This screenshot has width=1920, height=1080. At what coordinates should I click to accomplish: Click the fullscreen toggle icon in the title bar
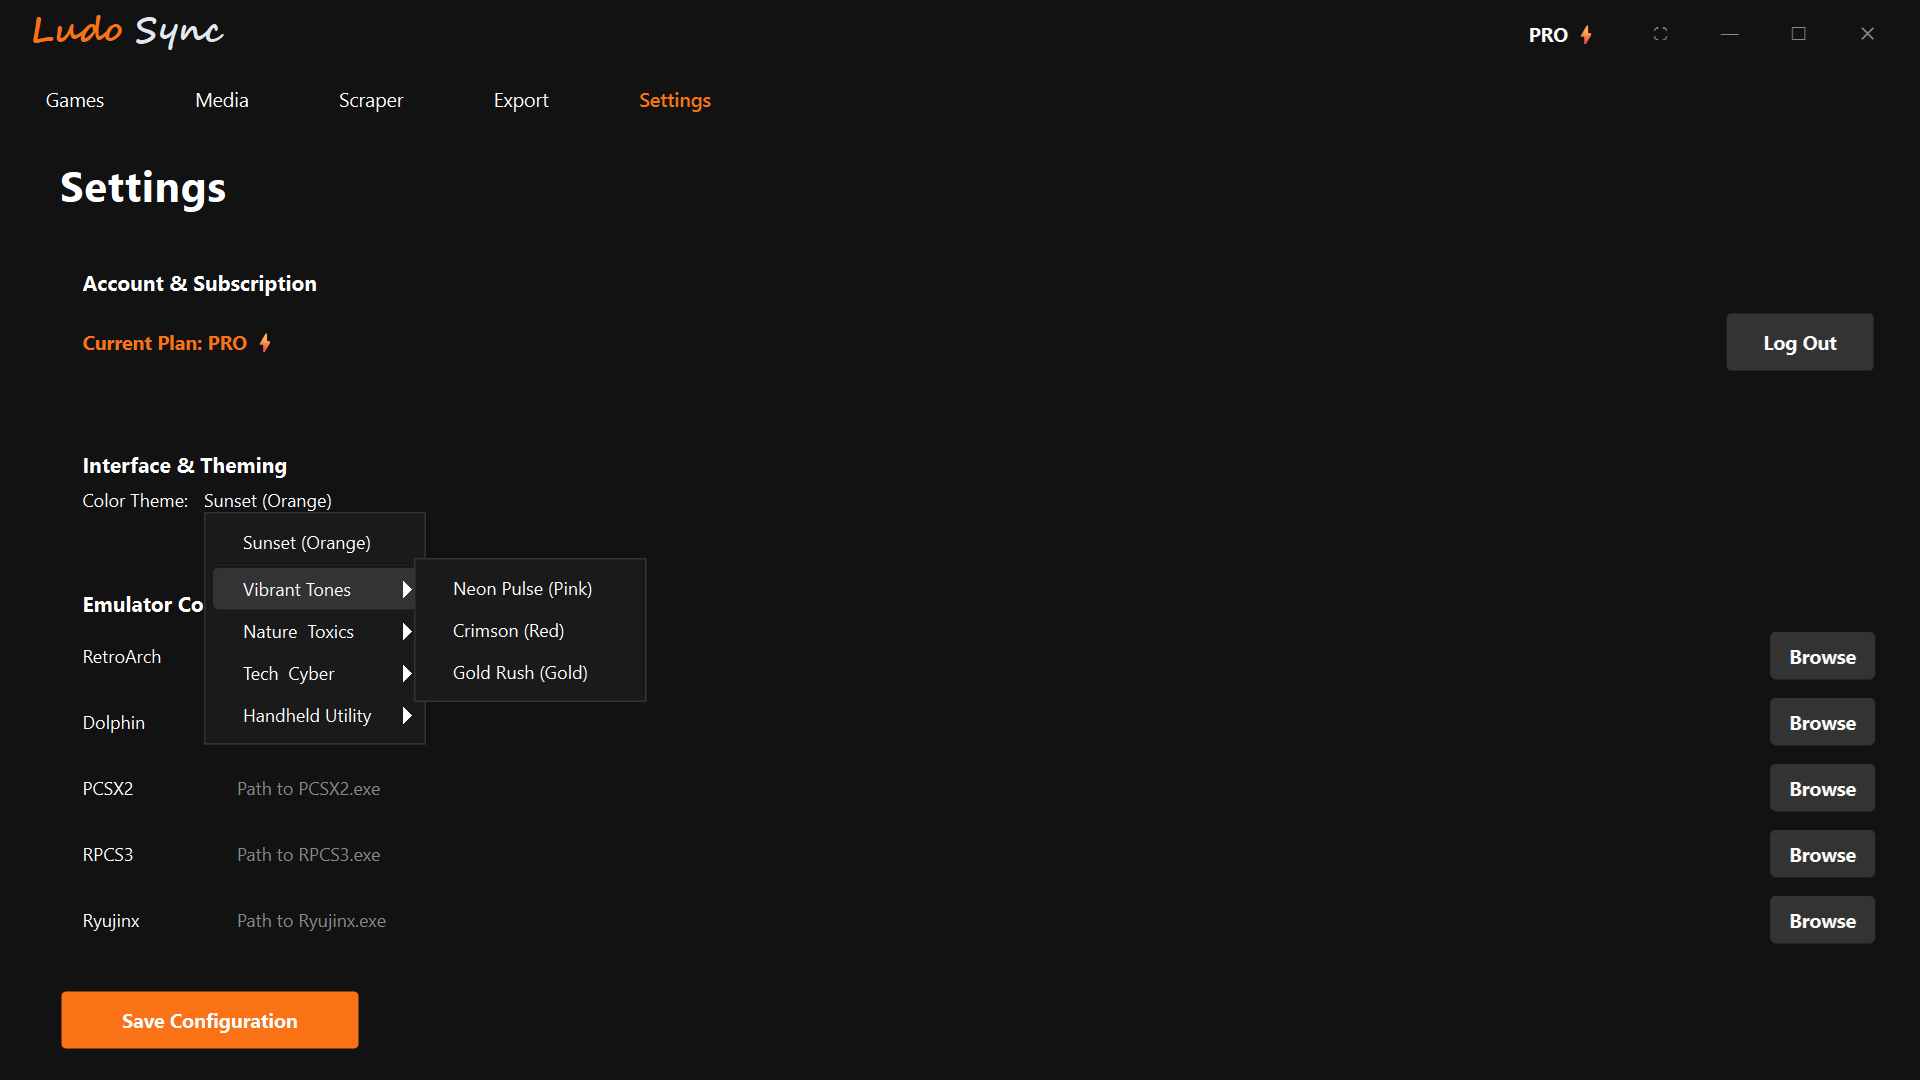1660,33
